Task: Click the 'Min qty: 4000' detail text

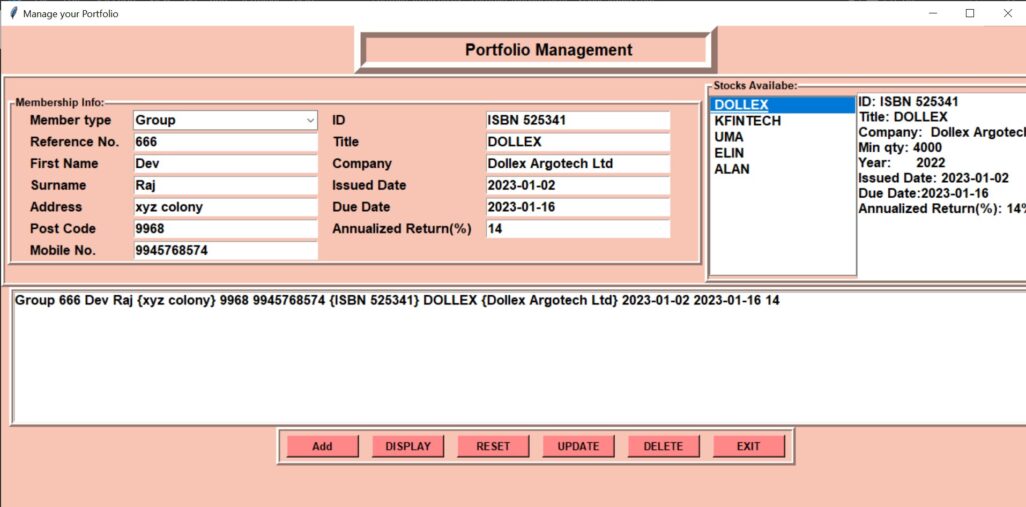Action: click(900, 147)
